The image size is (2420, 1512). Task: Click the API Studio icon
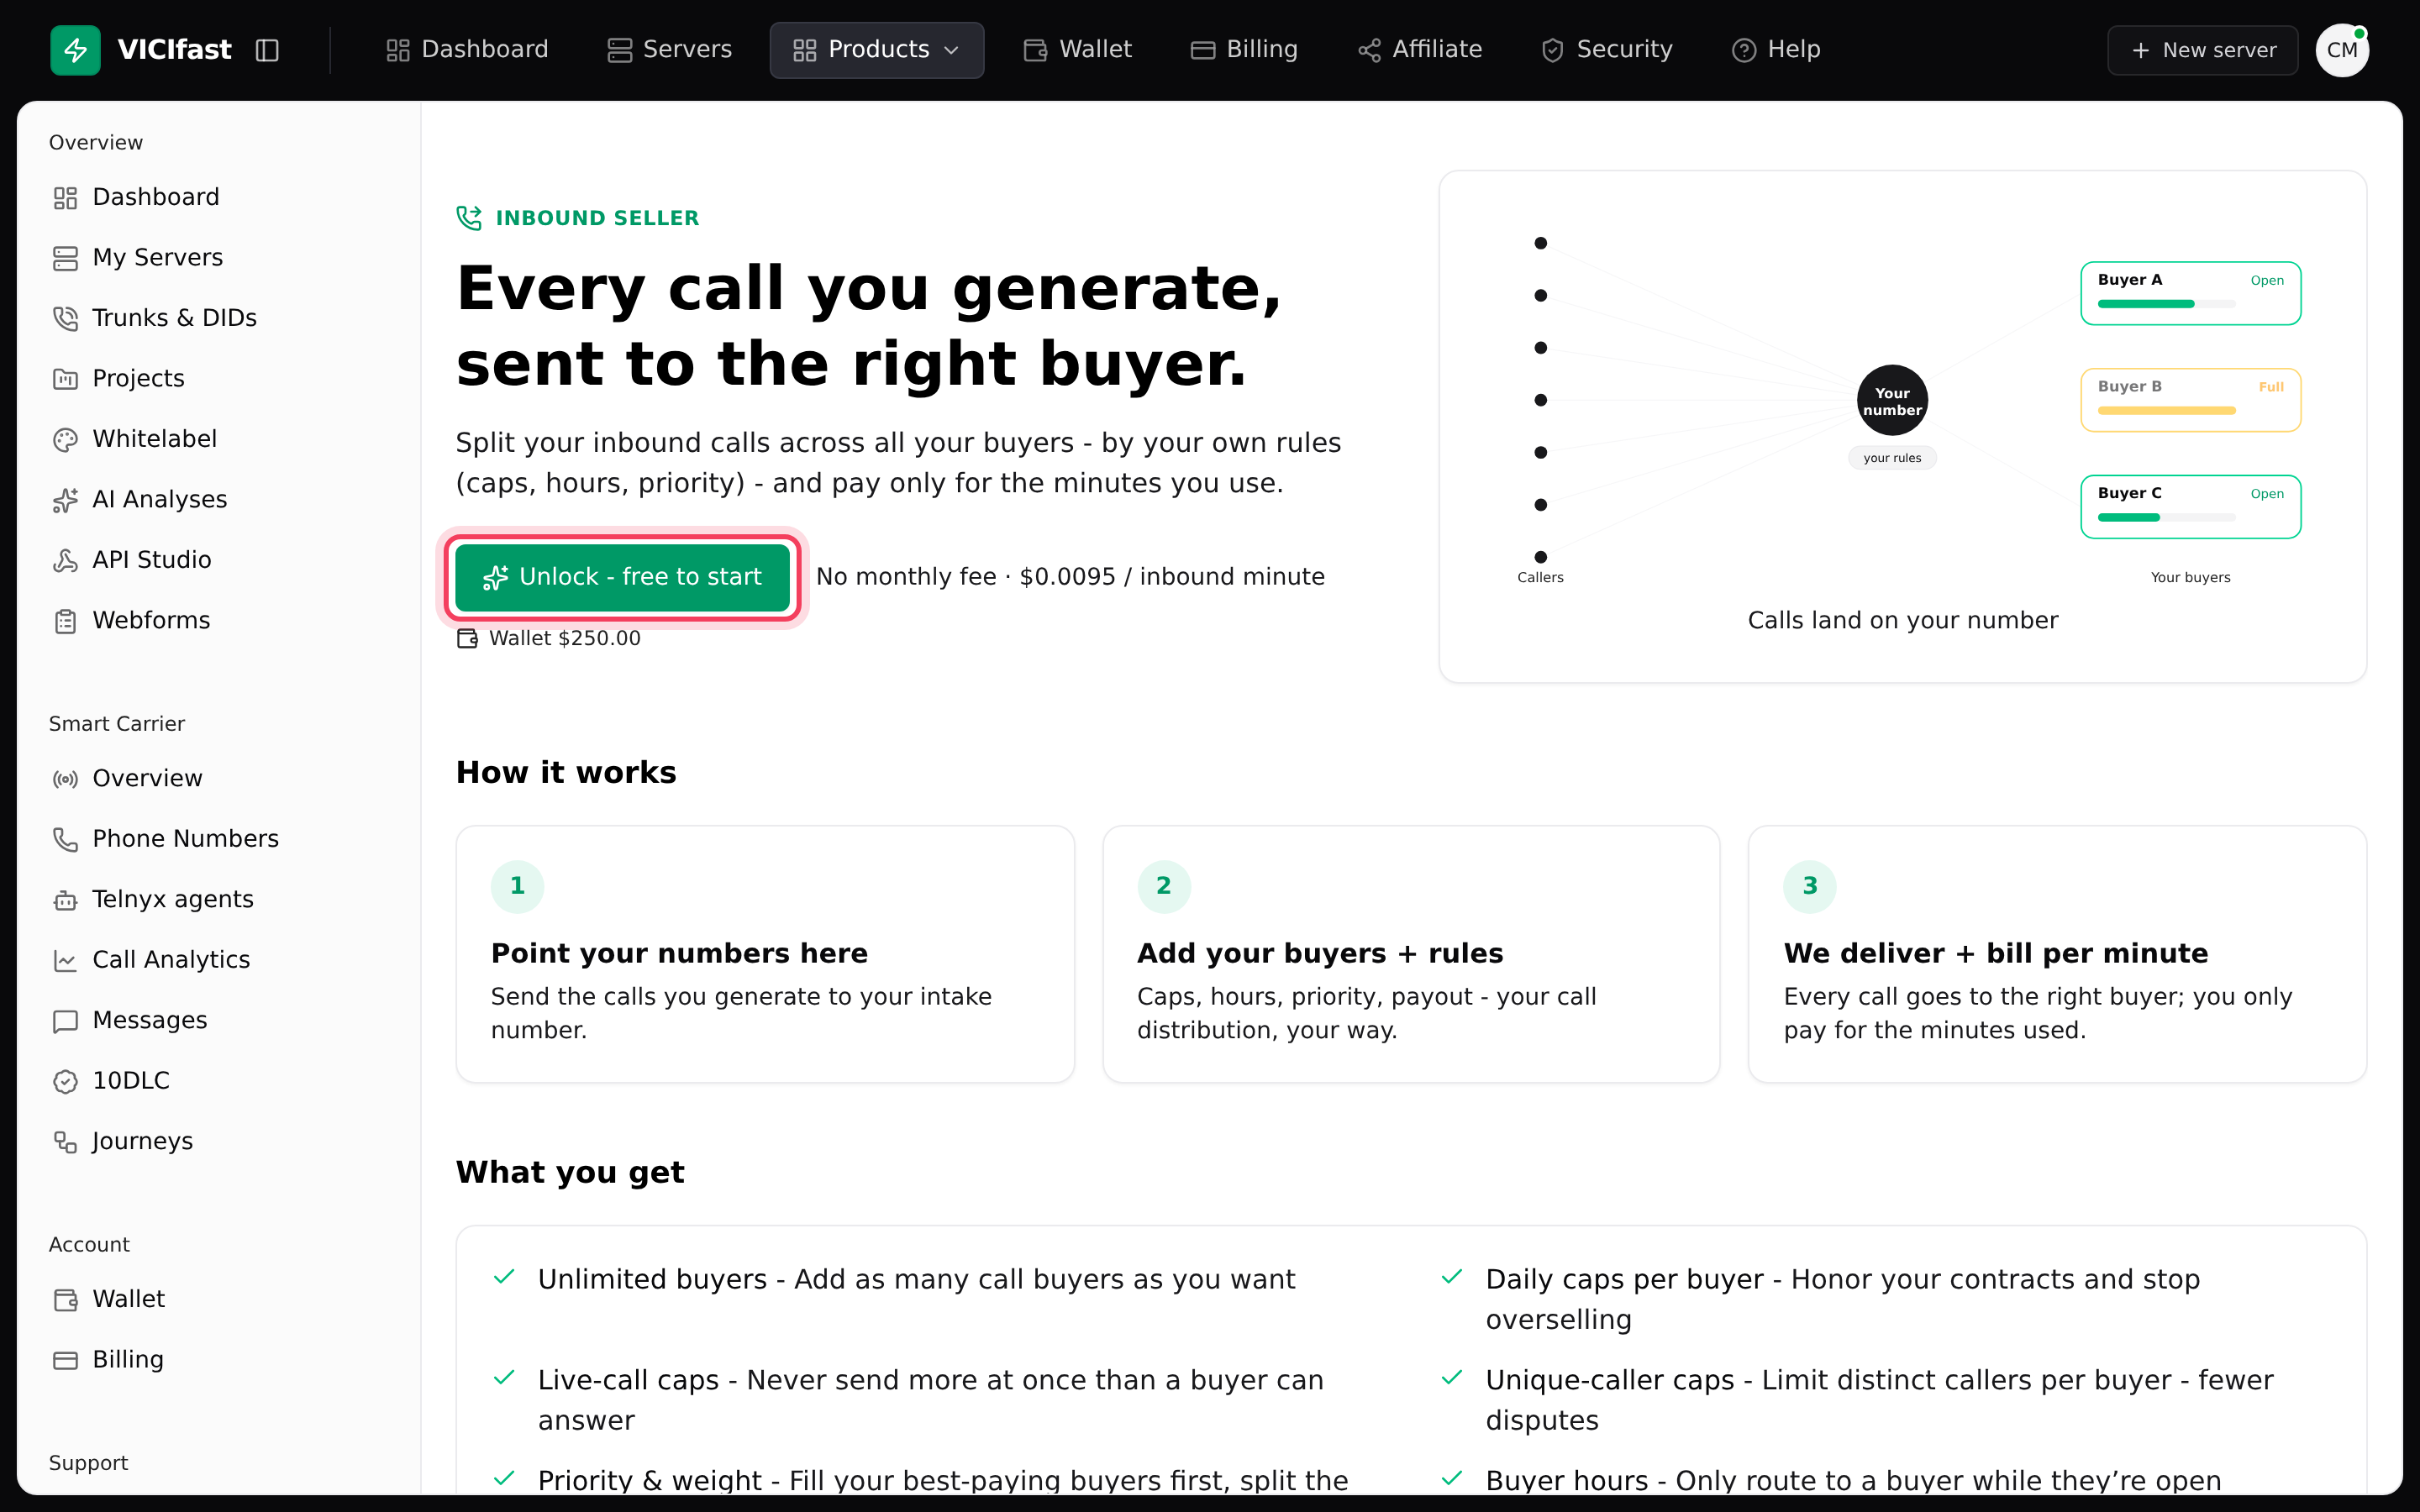pyautogui.click(x=65, y=561)
